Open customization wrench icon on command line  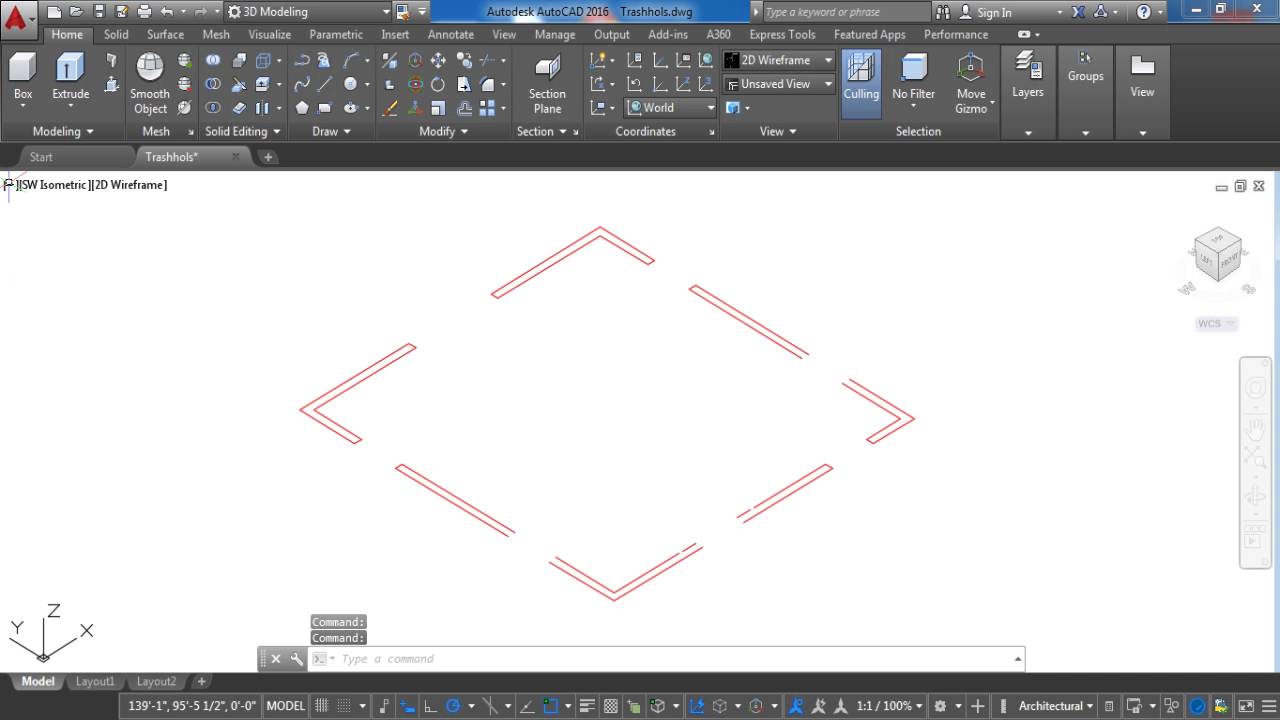point(296,659)
